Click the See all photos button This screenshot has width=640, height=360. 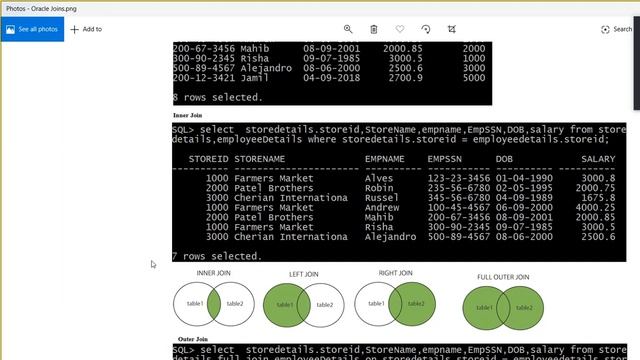tap(32, 29)
